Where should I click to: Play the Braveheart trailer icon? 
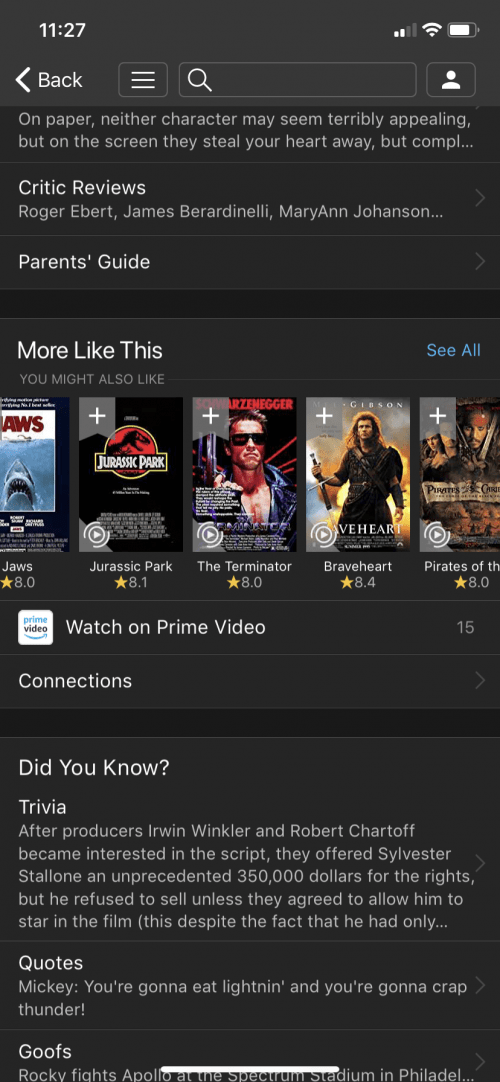pos(322,535)
